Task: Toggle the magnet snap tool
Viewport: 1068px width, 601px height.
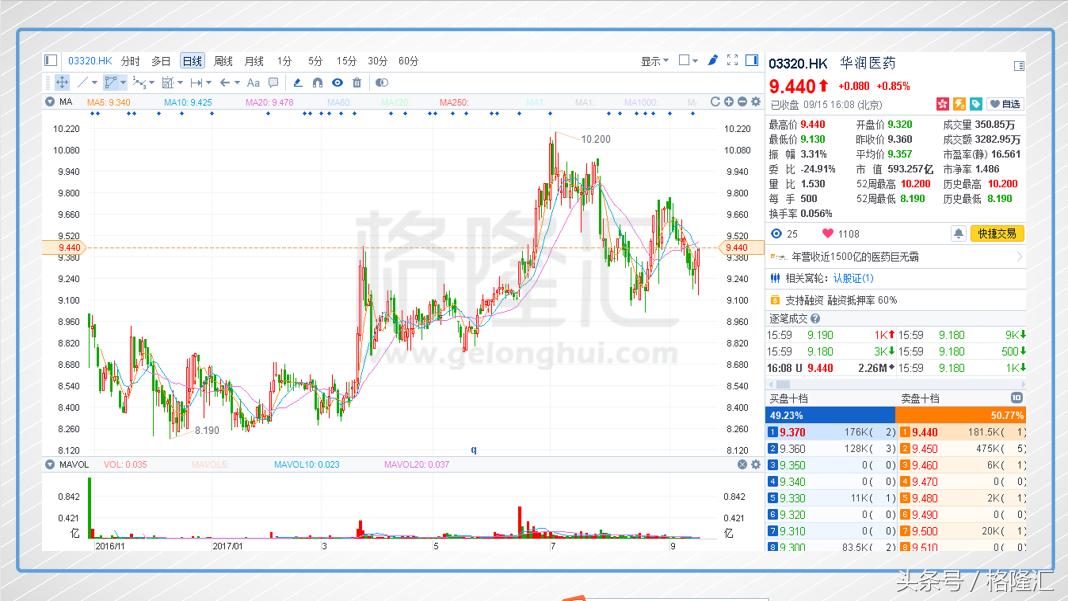Action: [x=317, y=82]
